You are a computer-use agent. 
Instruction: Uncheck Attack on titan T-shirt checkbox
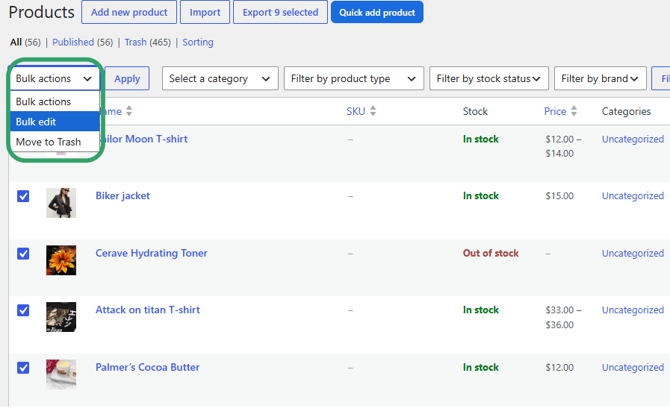[23, 310]
